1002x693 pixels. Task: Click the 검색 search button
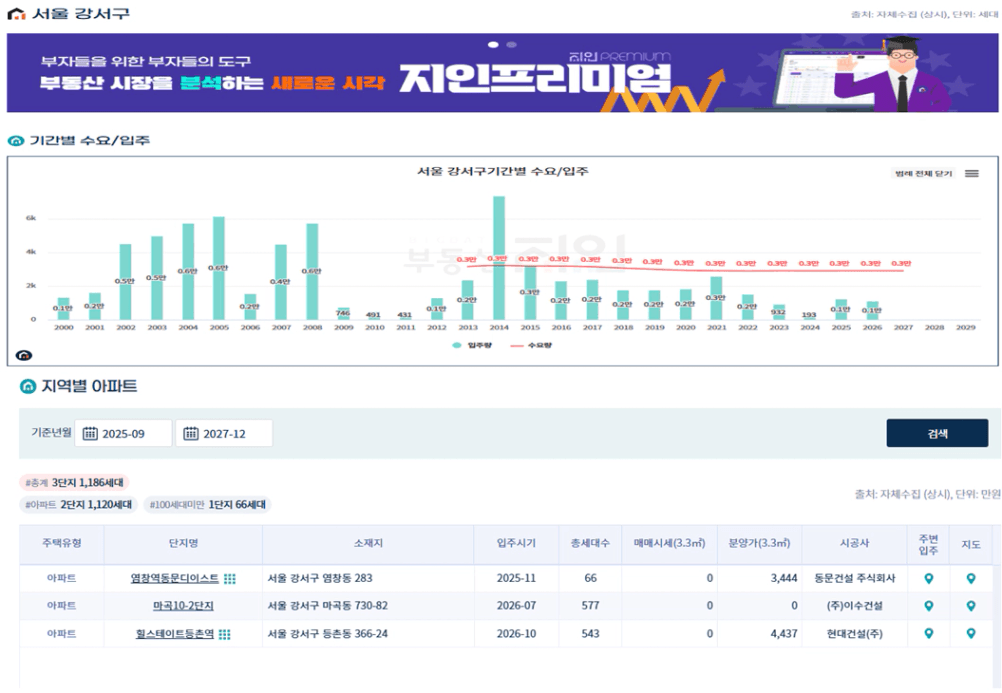click(937, 433)
